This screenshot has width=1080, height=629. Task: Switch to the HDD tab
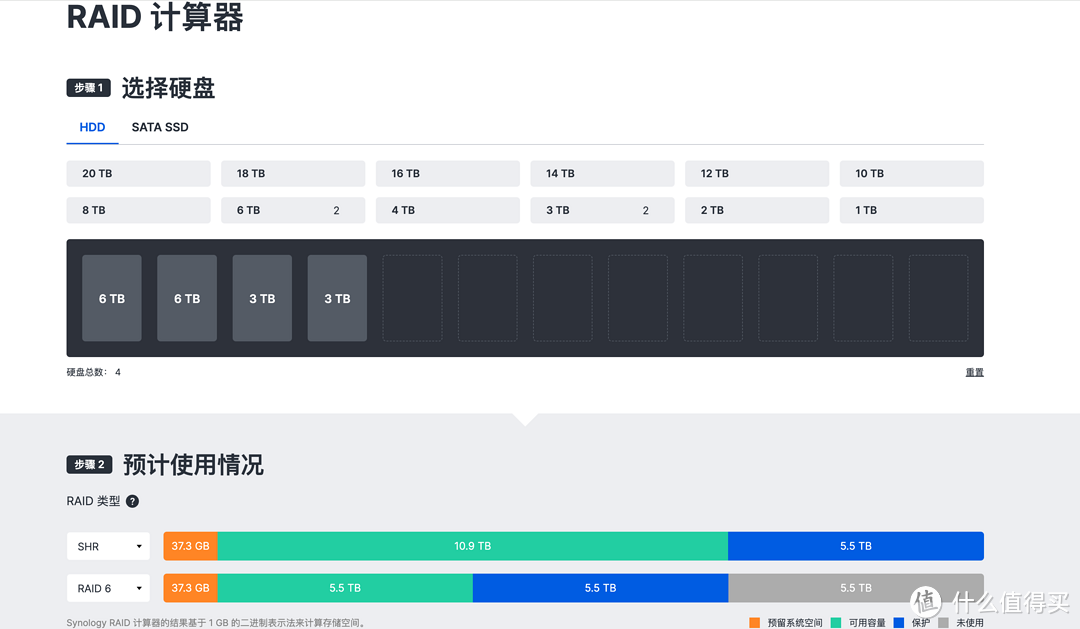[92, 127]
